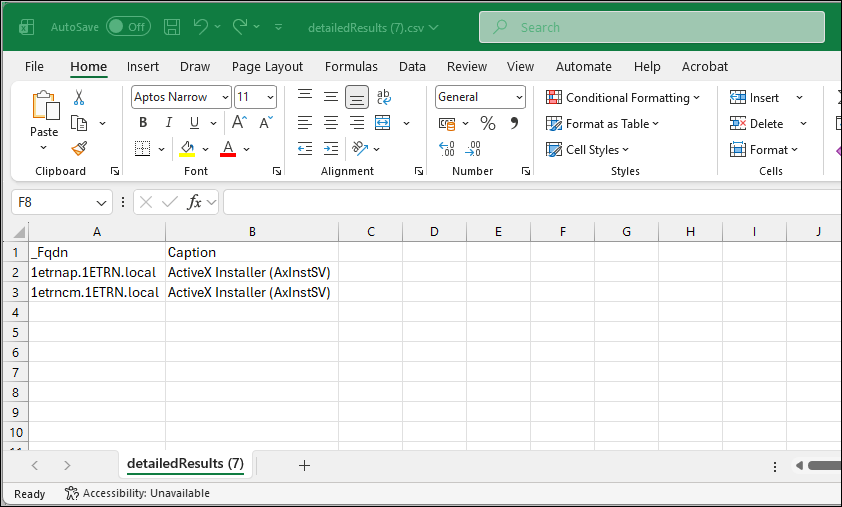The height and width of the screenshot is (507, 842).
Task: Click the Cell Styles button
Action: pos(588,149)
